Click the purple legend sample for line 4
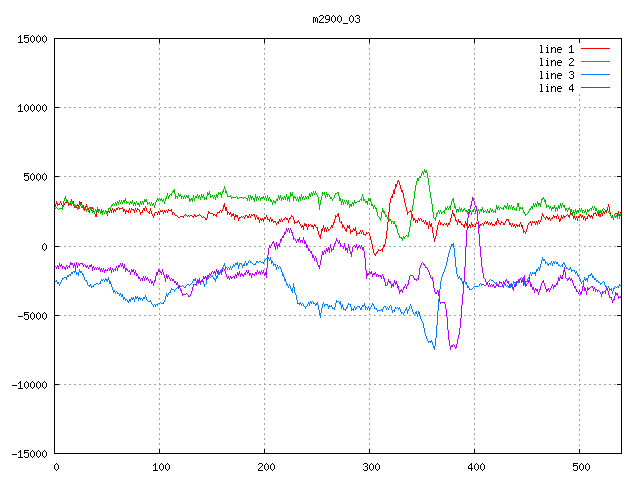640x480 pixels. [x=595, y=88]
